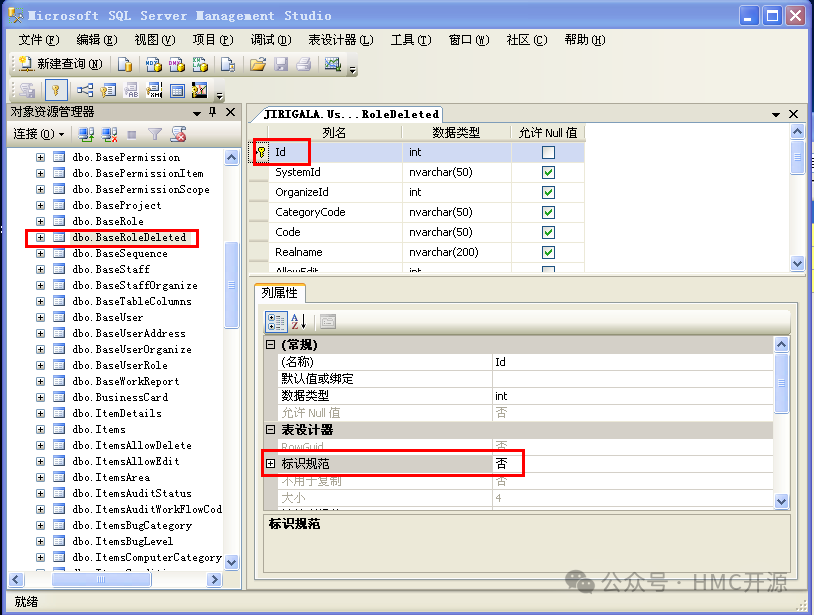Expand the dbo.BaseRoleDeleted tree node

click(x=40, y=238)
